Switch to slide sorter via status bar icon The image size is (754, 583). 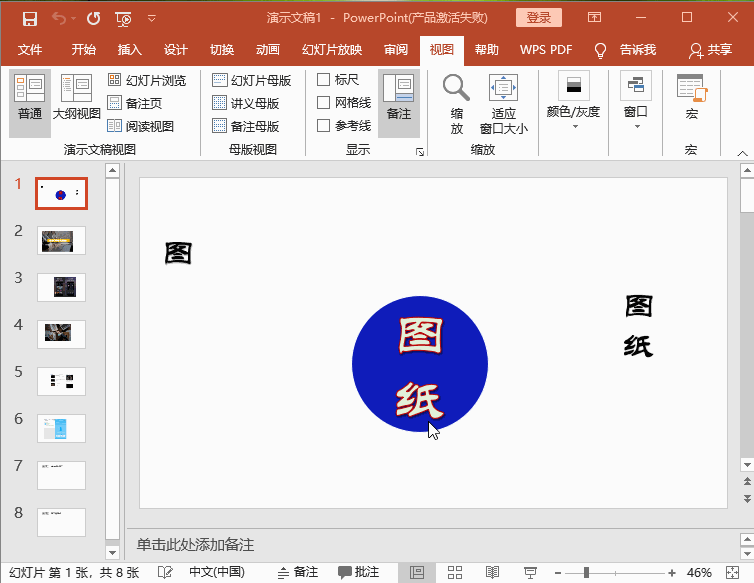454,572
